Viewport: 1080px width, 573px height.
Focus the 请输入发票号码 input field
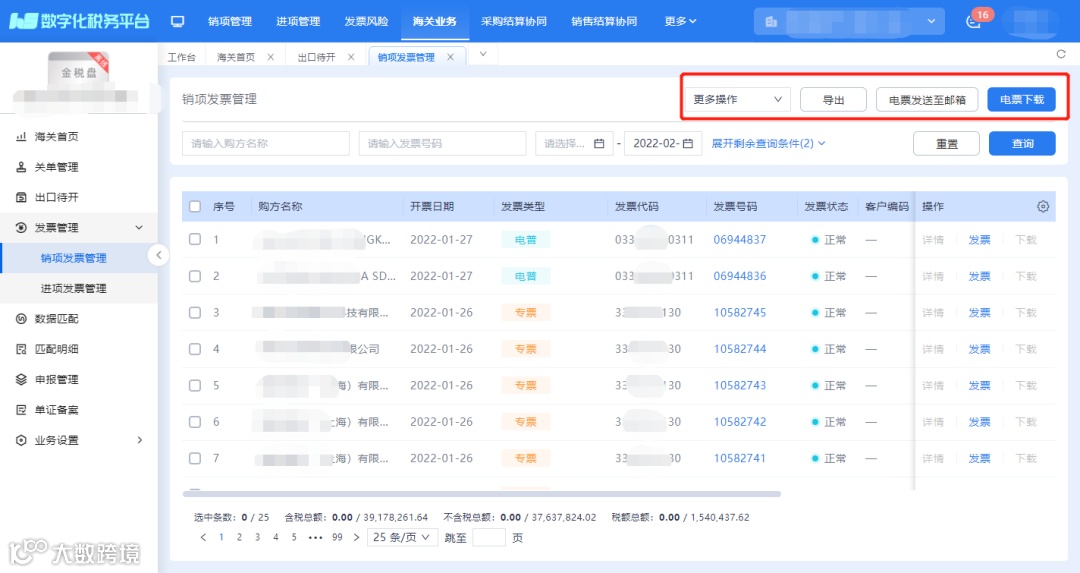(x=442, y=143)
